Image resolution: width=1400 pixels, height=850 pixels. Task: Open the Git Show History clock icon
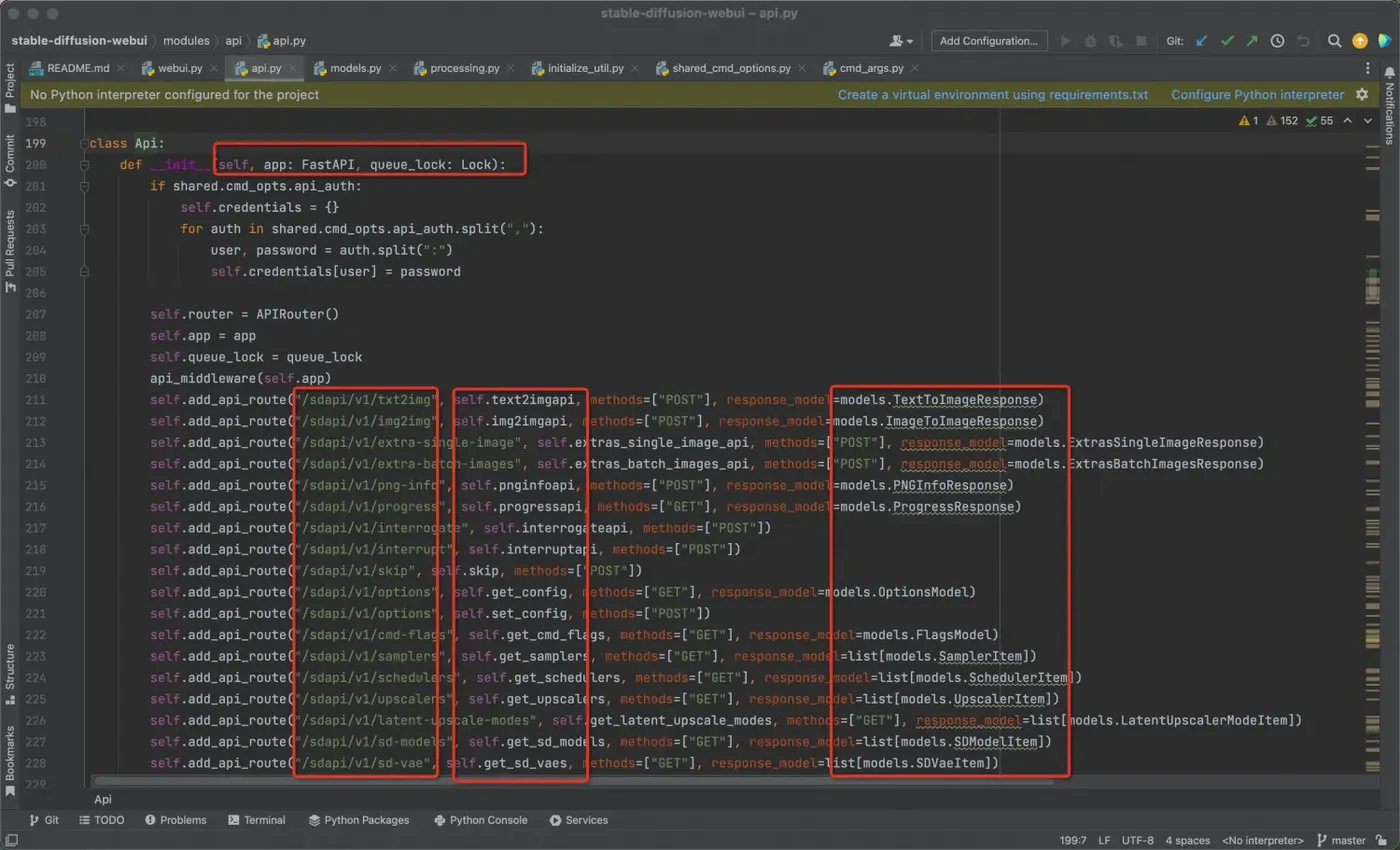pos(1277,41)
